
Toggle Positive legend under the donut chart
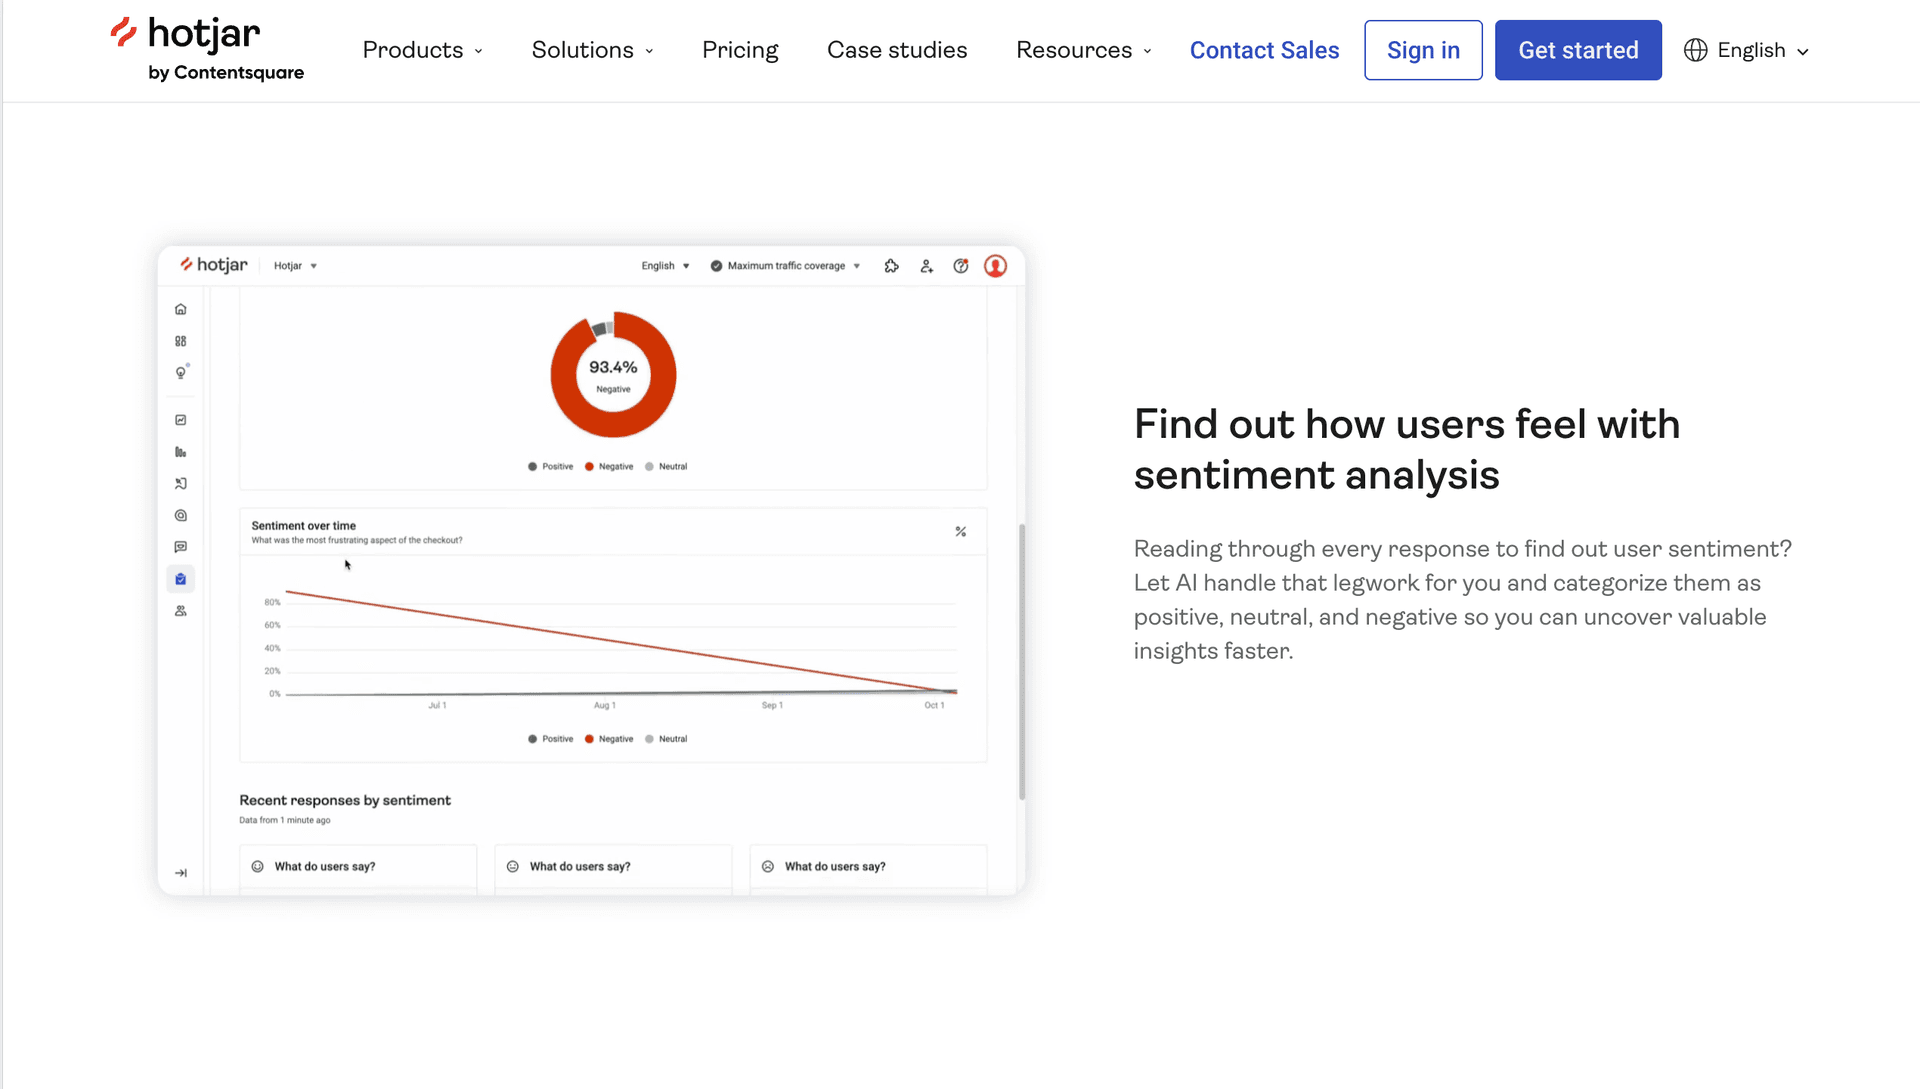click(551, 467)
